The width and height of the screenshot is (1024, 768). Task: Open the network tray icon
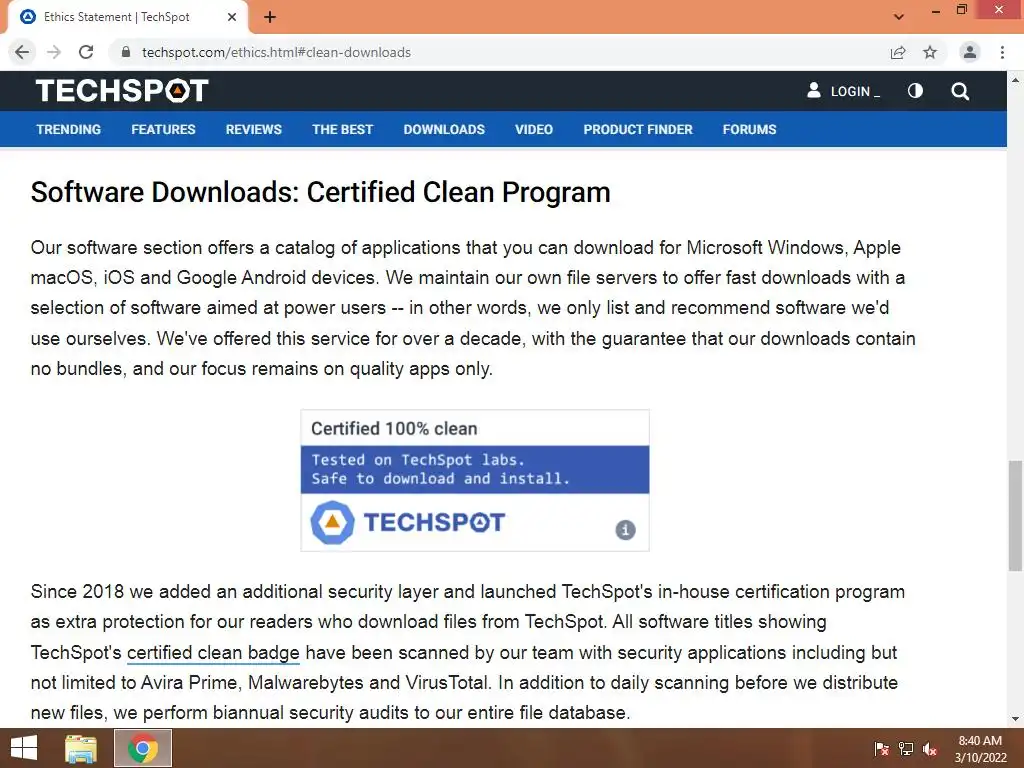point(906,748)
